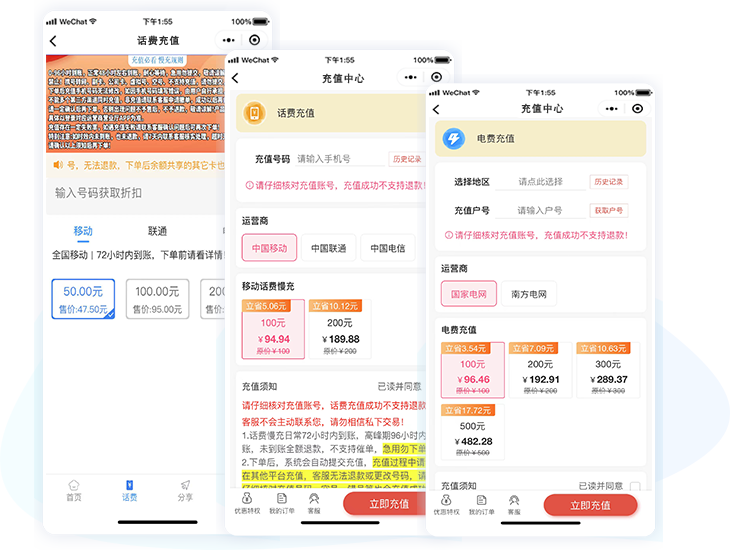Go back on middle 充值中心 screen
Screen dimensions: 730x550
click(235, 78)
